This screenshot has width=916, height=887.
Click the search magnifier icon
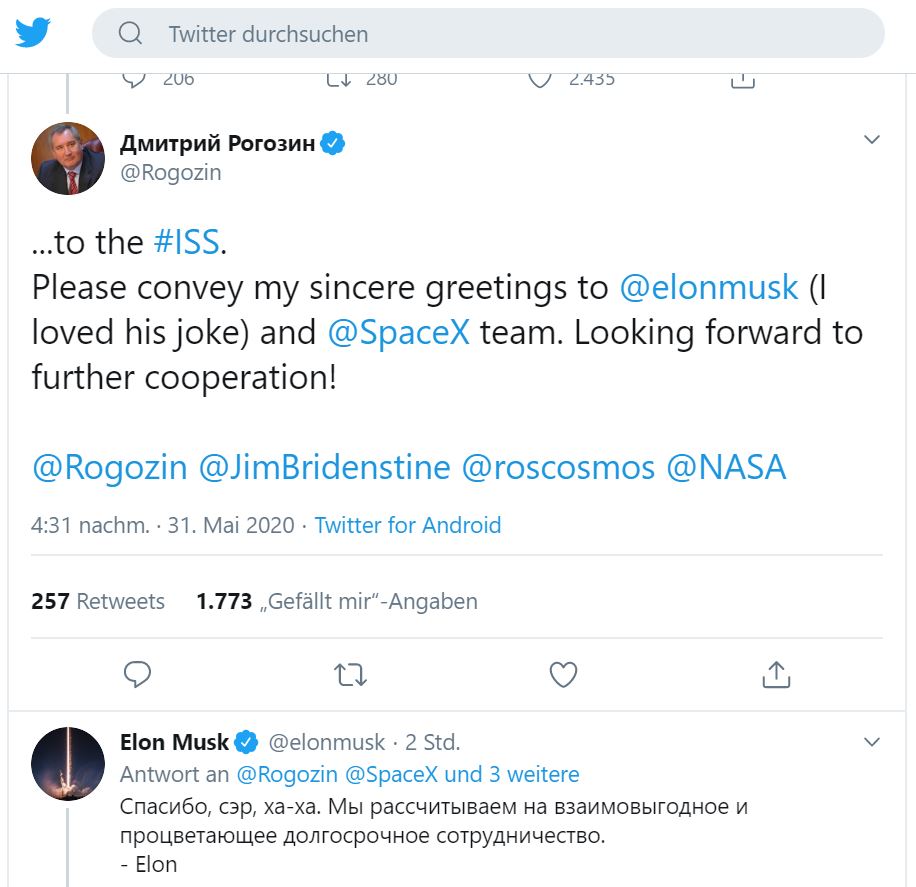(130, 34)
